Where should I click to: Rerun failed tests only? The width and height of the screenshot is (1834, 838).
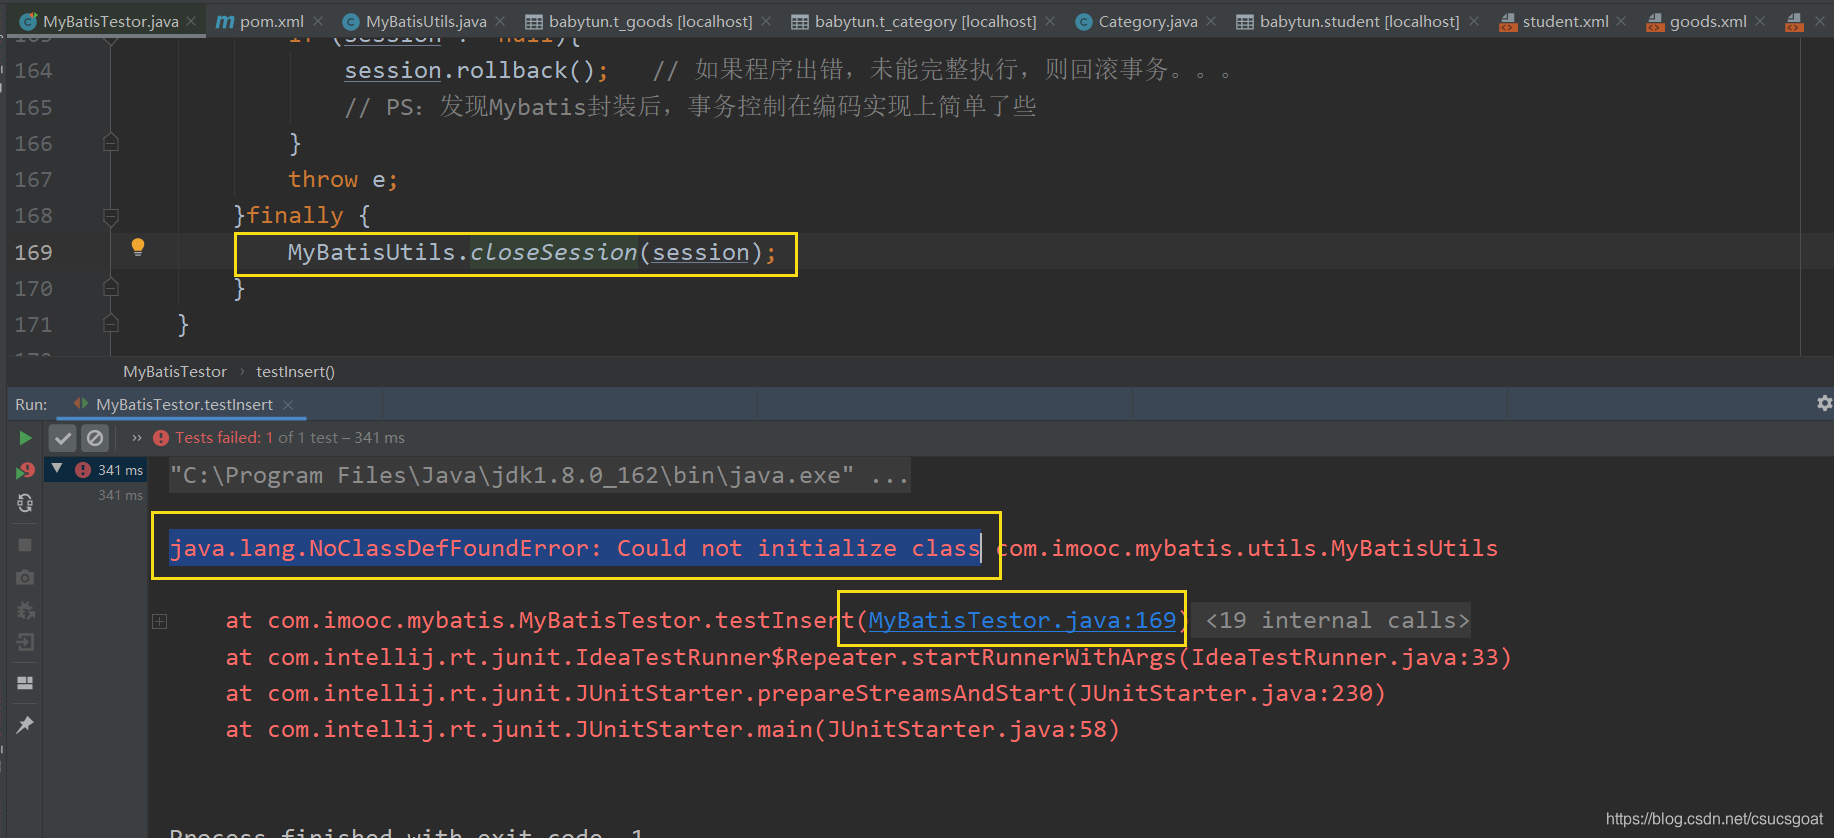pyautogui.click(x=25, y=470)
